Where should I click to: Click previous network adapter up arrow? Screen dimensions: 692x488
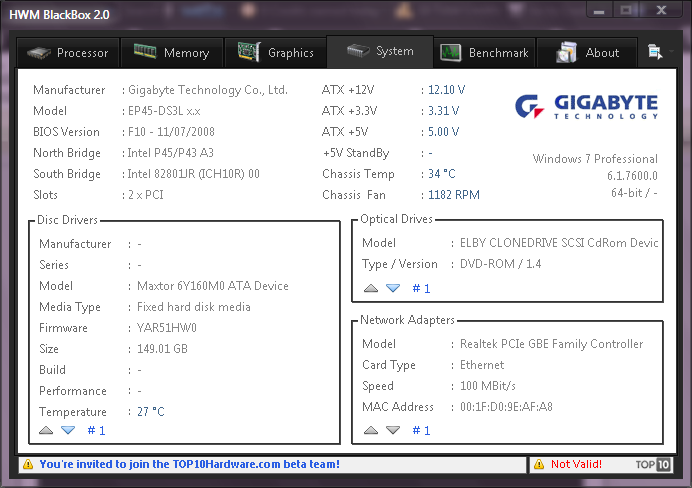point(371,430)
